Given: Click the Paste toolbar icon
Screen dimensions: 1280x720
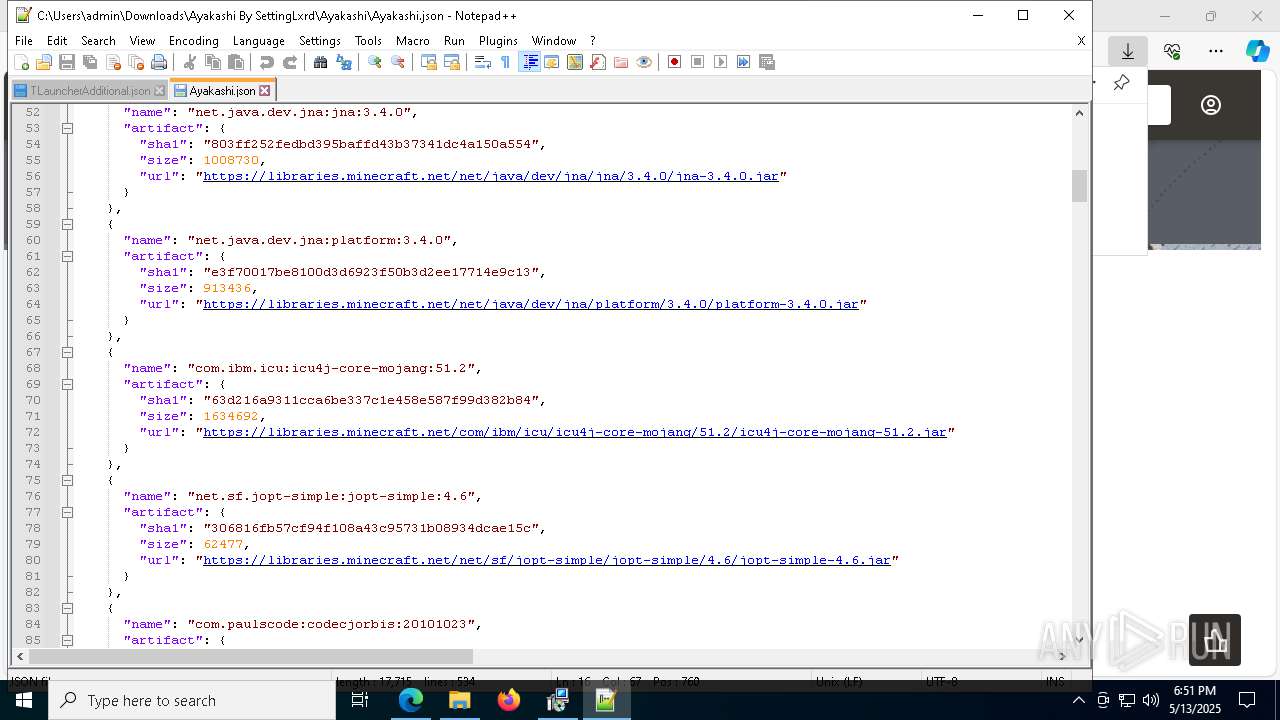Looking at the screenshot, I should (236, 62).
